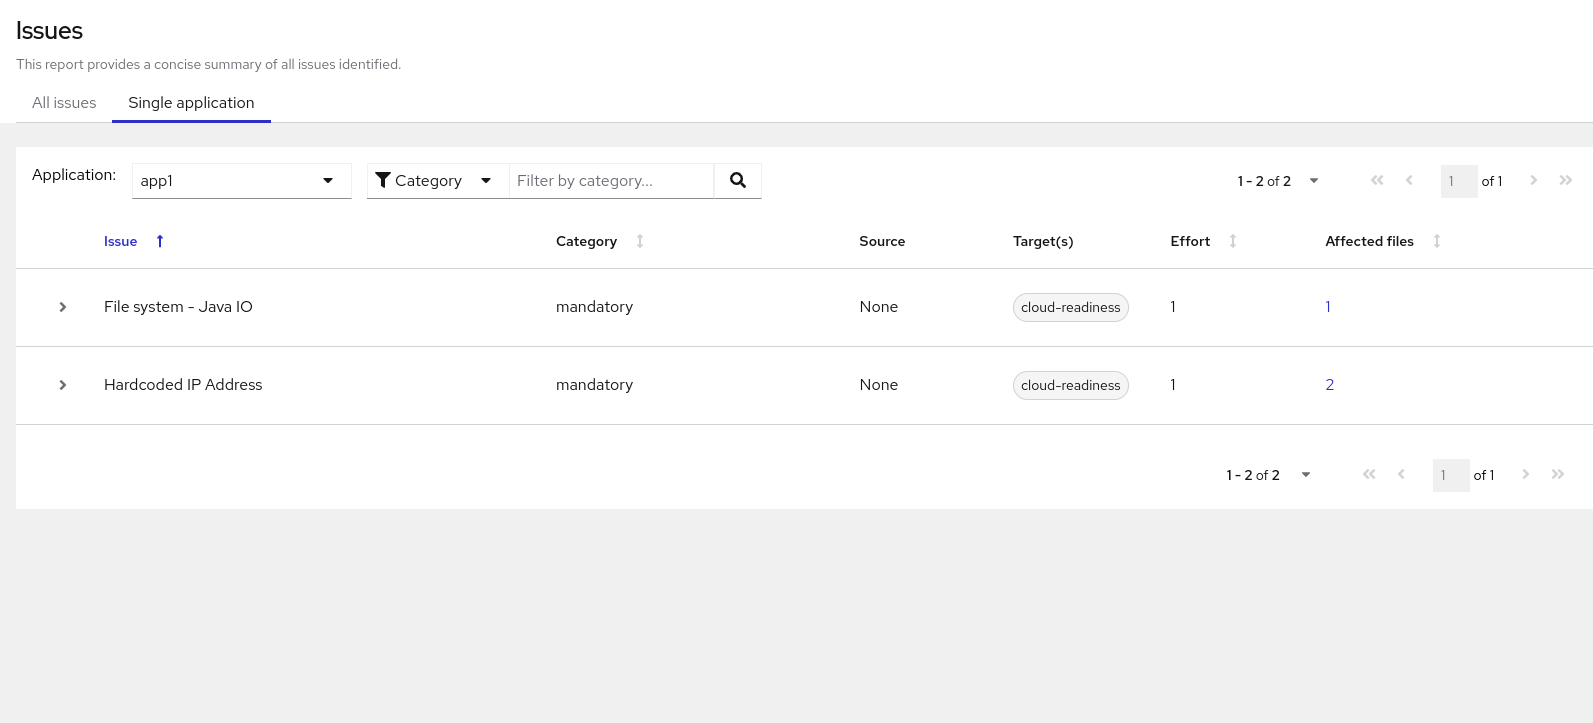Go to first page in bottom pagination
The width and height of the screenshot is (1593, 723).
1370,475
